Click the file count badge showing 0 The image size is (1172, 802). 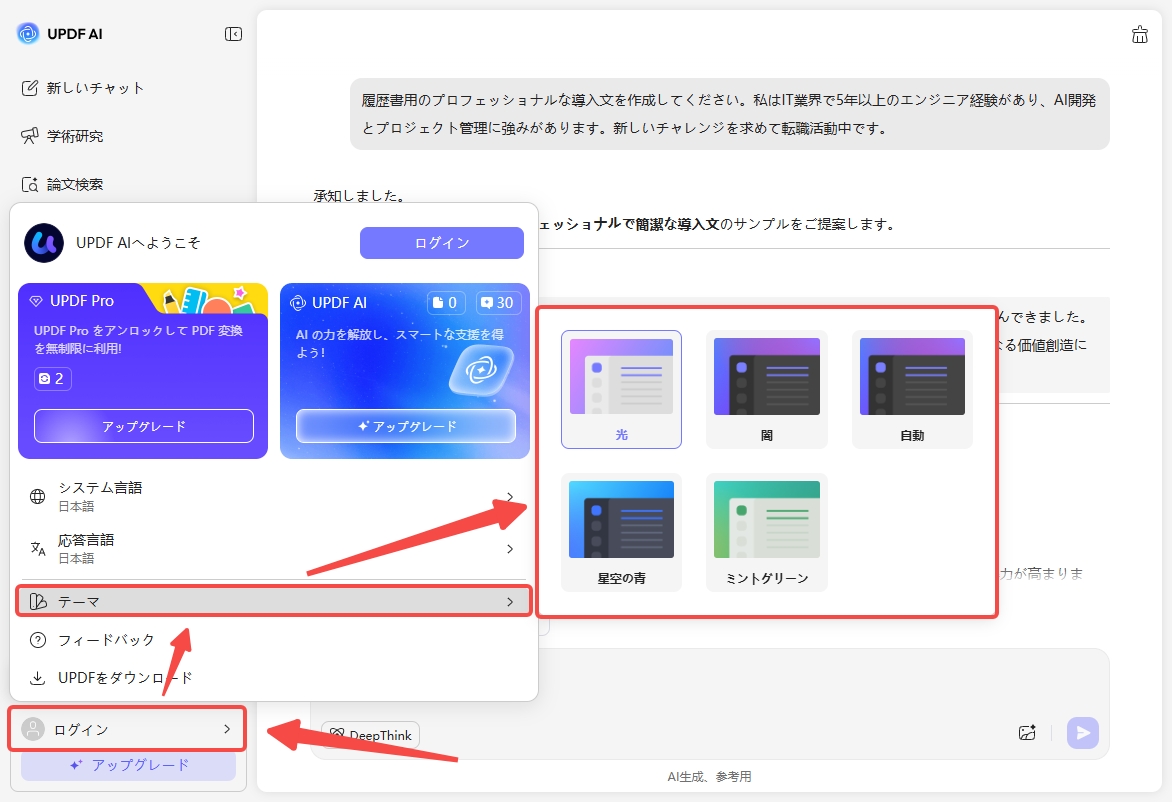[445, 303]
